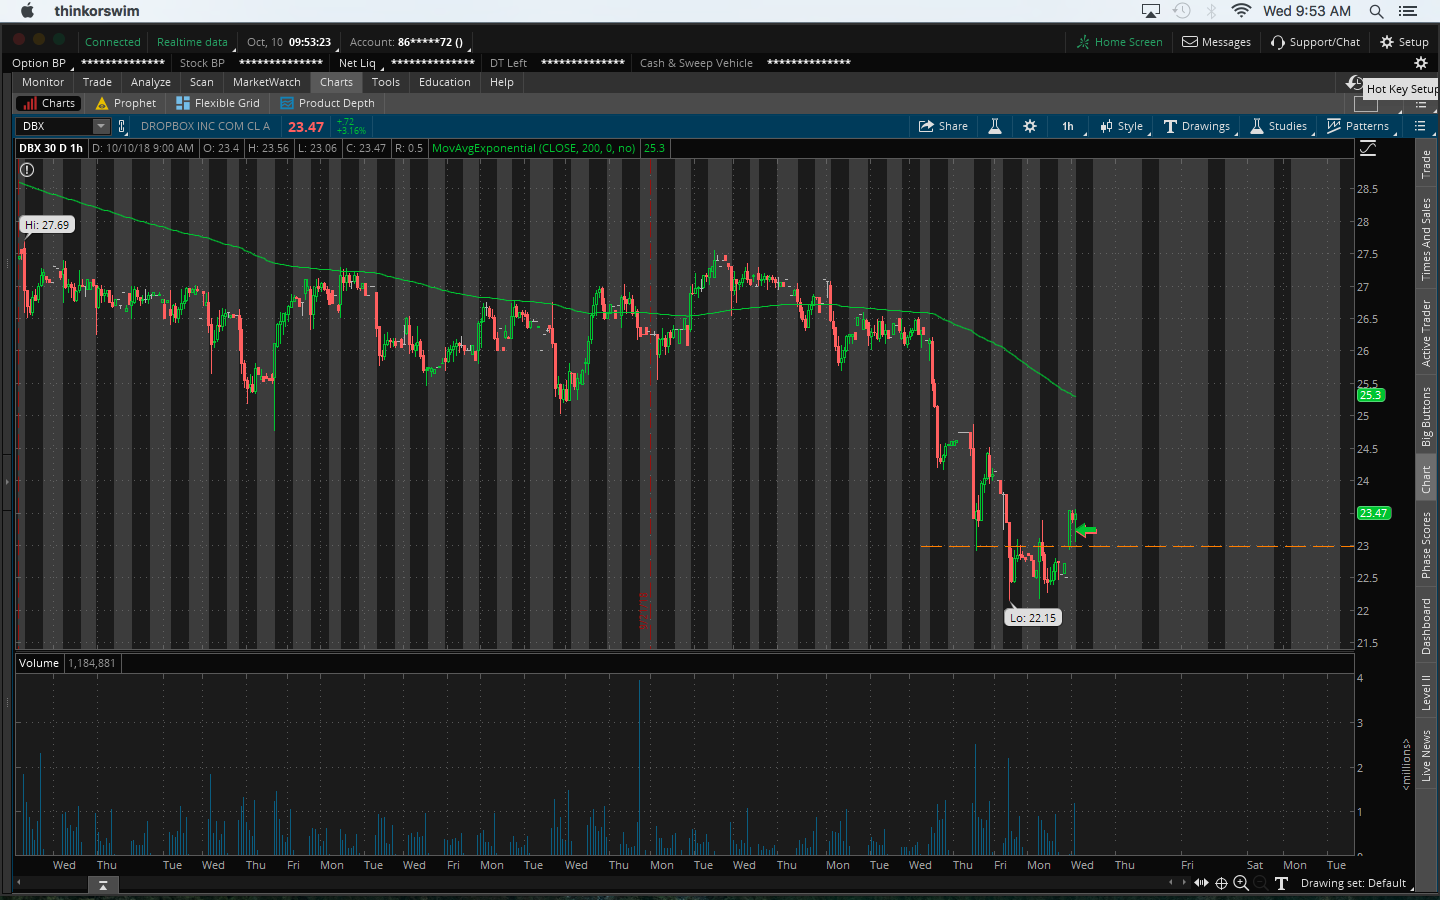Image resolution: width=1440 pixels, height=900 pixels.
Task: Open the Drawings tools menu
Action: click(x=1197, y=126)
